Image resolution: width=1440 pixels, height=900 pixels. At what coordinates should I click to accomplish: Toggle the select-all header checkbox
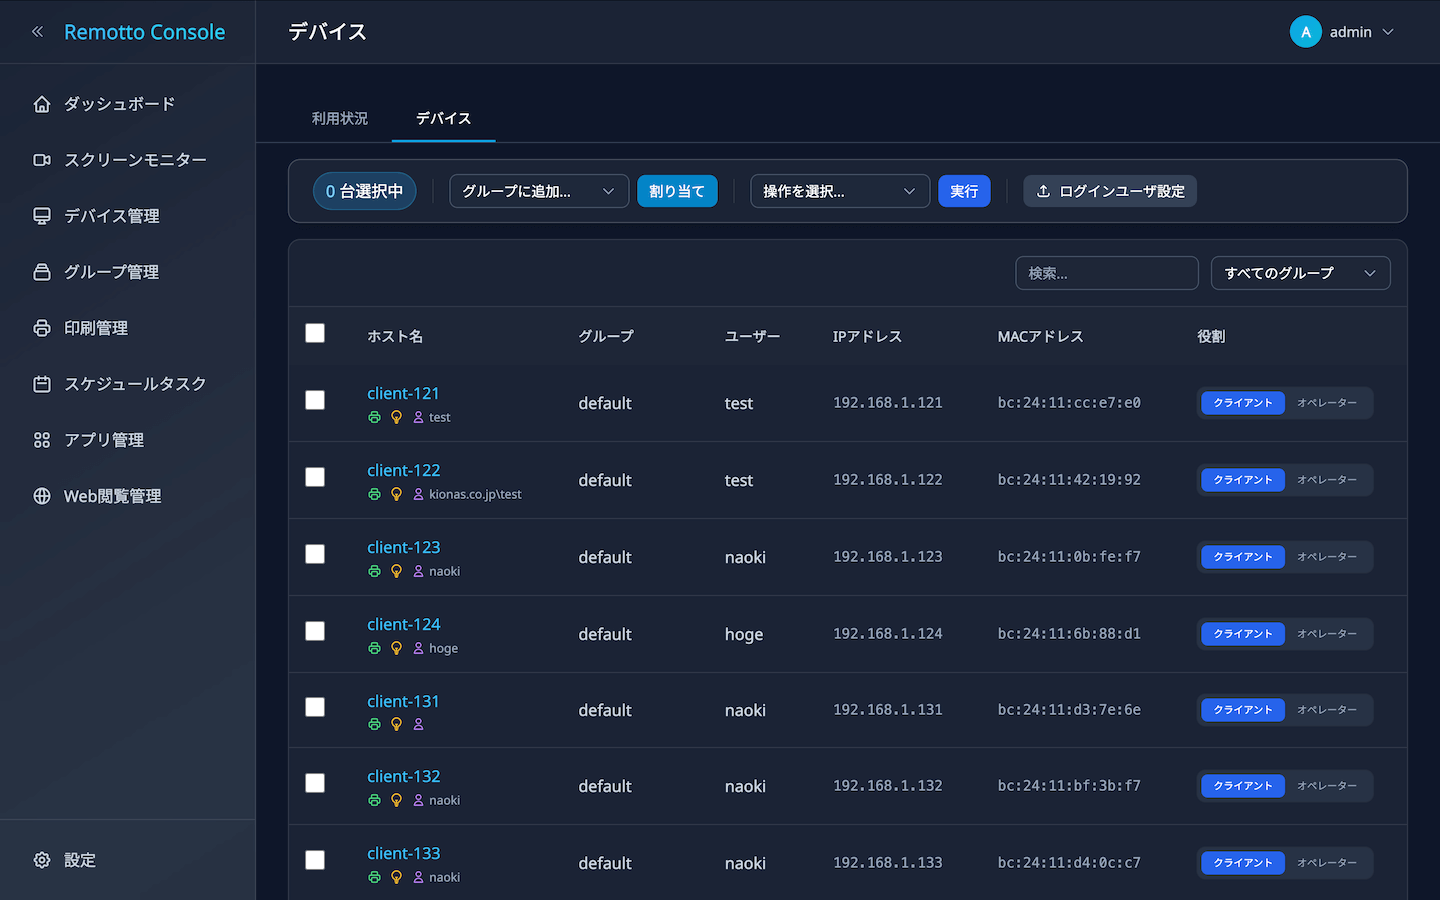pos(315,333)
